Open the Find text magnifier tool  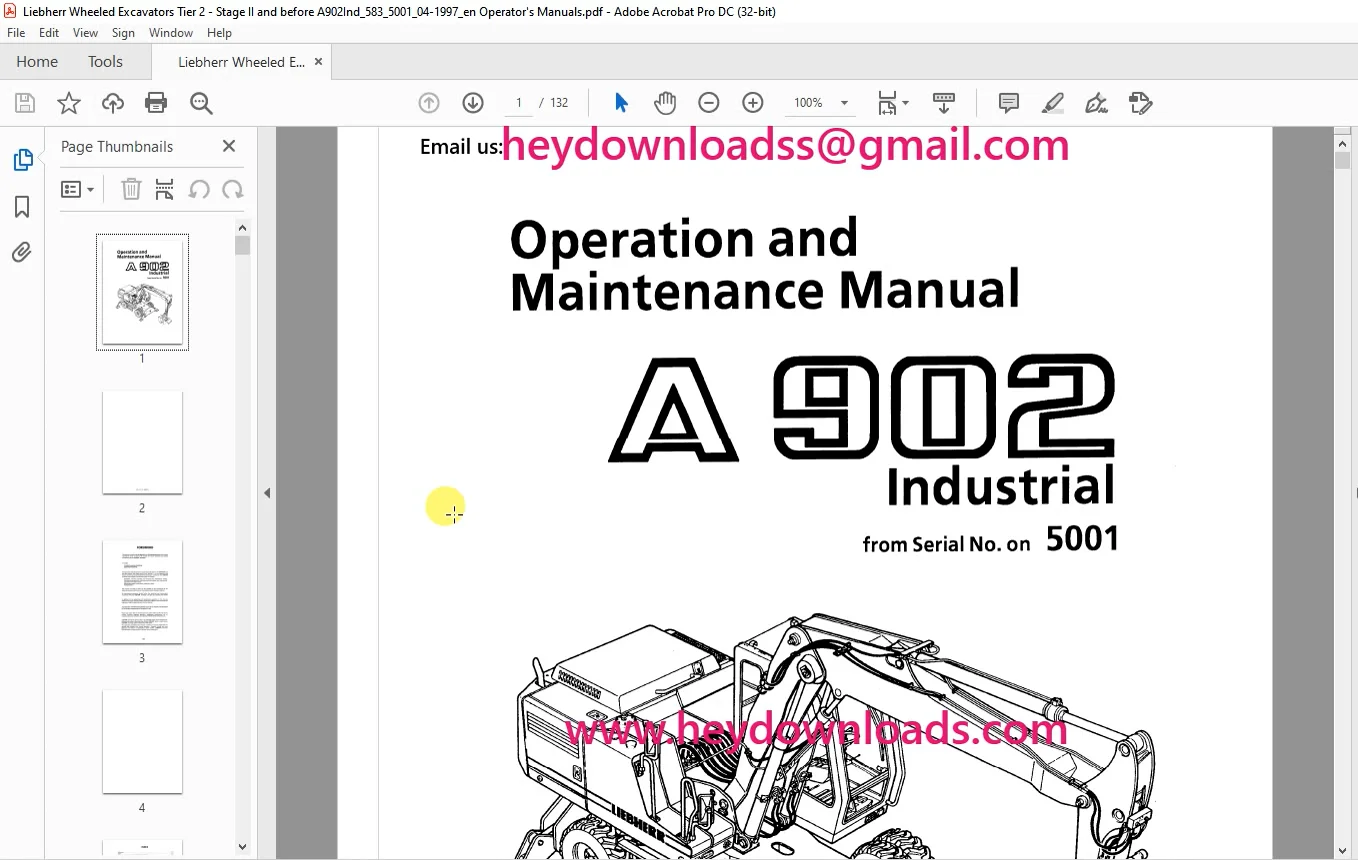pyautogui.click(x=201, y=103)
